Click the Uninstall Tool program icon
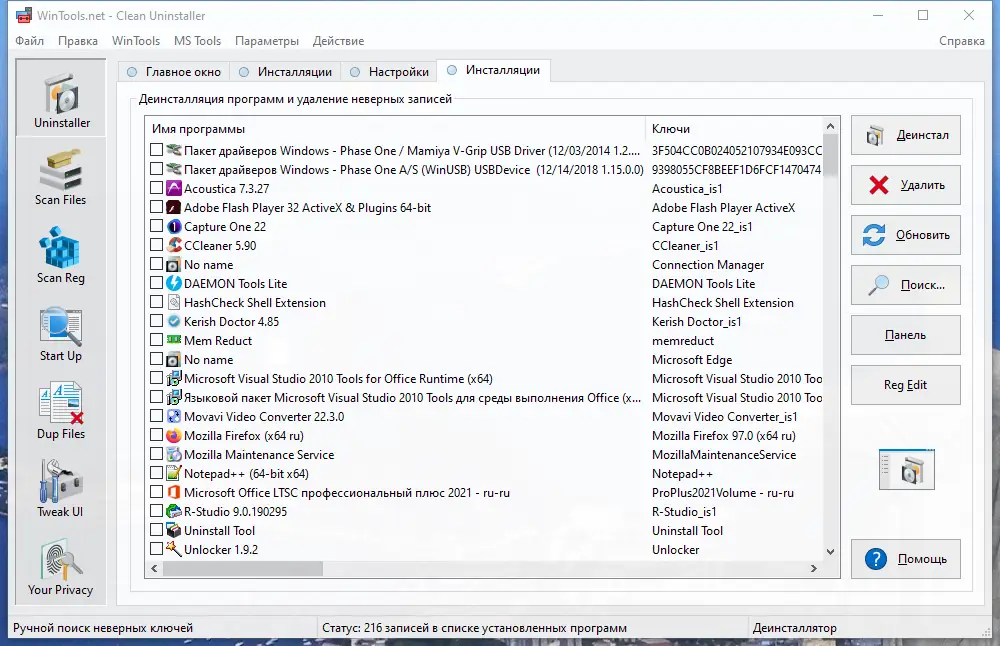 point(174,530)
